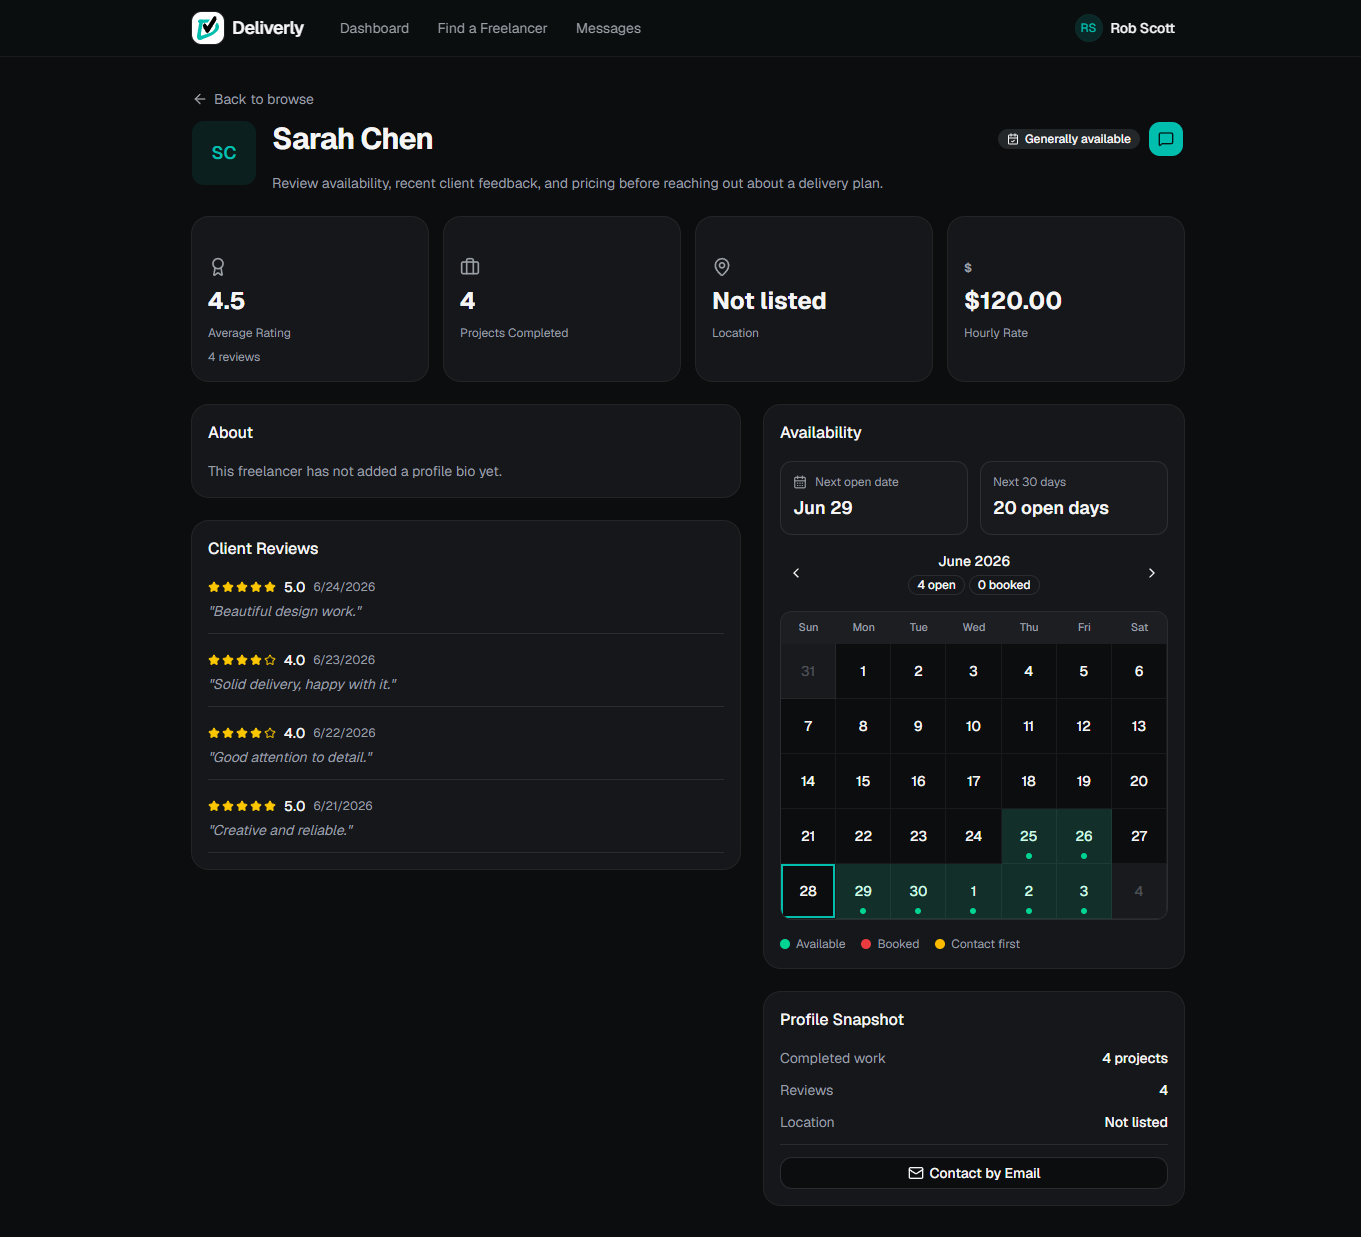
Task: Click the Deliverly logo icon
Action: tap(208, 28)
